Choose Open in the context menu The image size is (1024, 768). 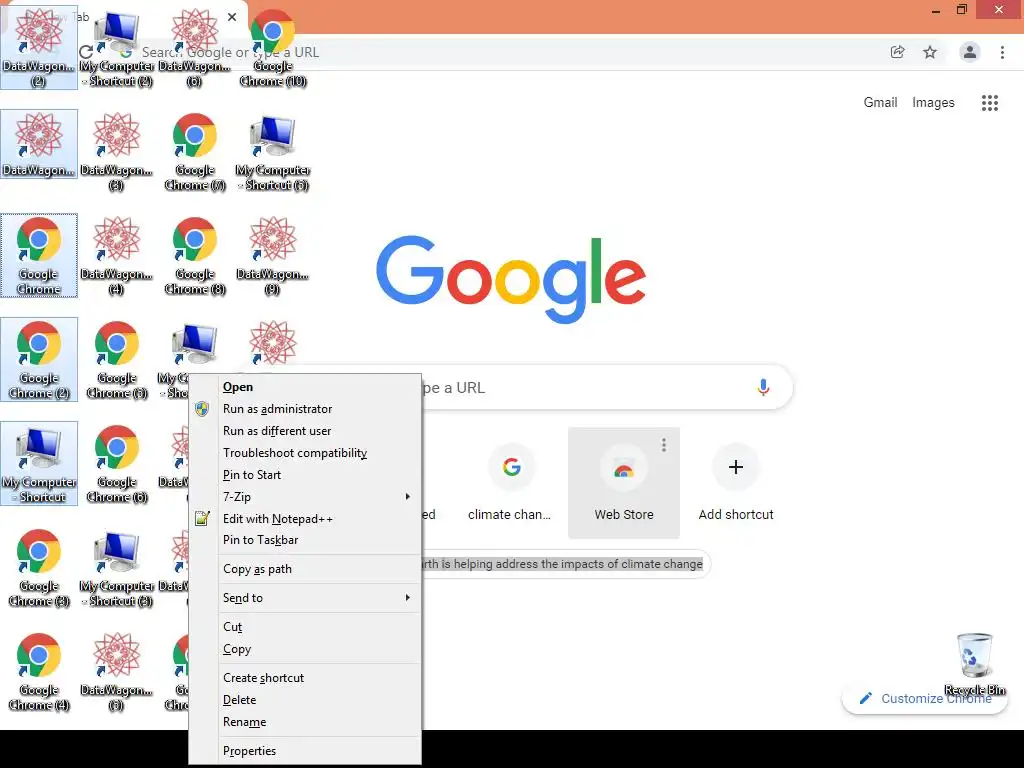pos(319,387)
